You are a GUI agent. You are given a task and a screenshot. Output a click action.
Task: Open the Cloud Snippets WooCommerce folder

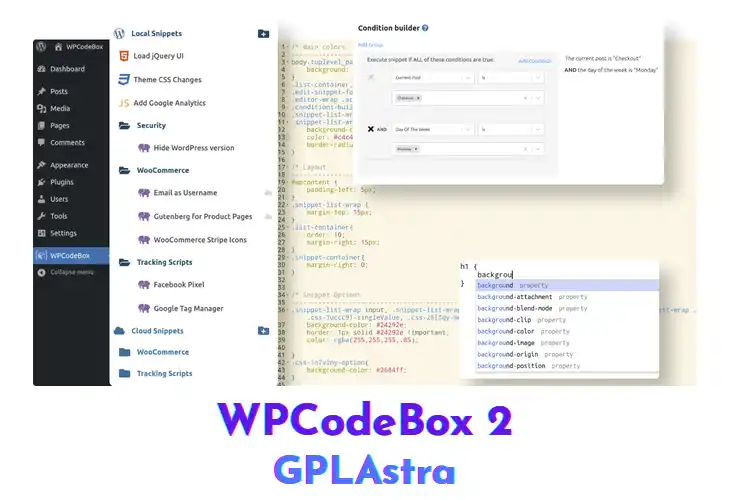point(163,352)
